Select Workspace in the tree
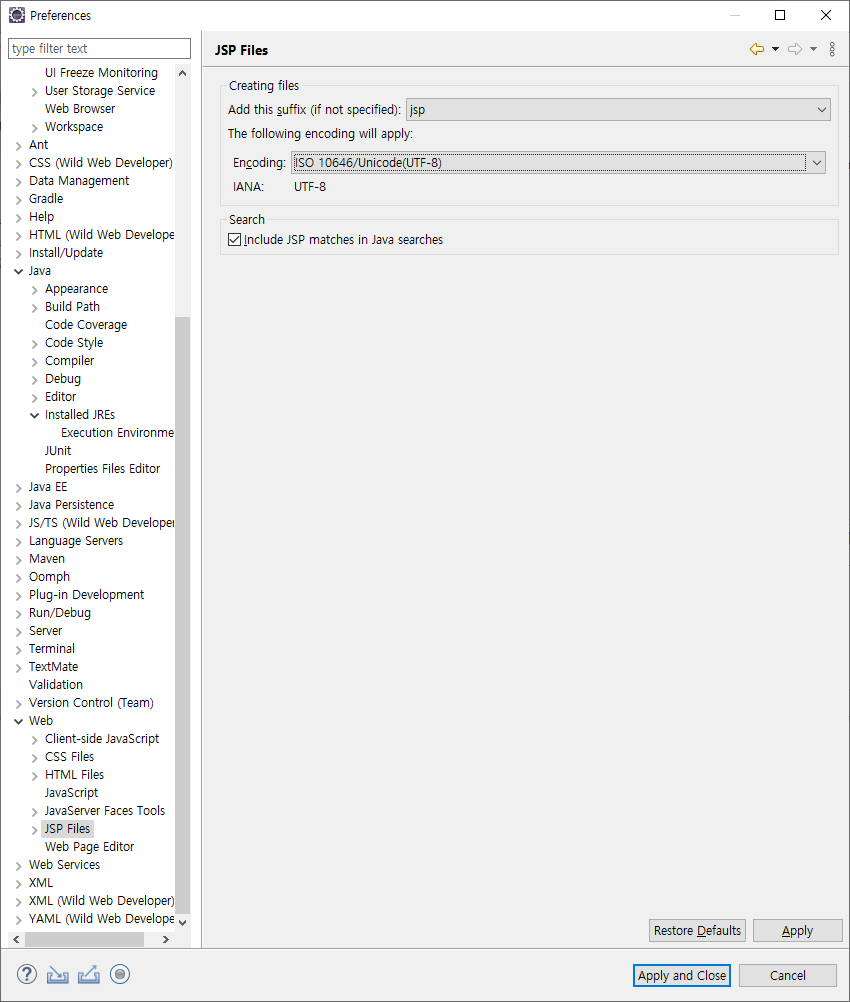The image size is (850, 1002). 73,127
